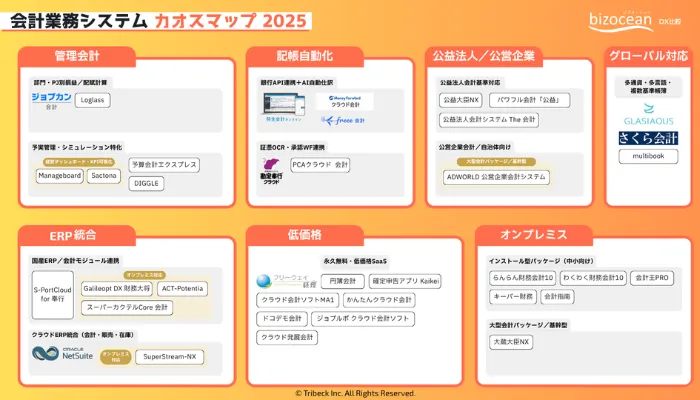Click the パワフル会計「公益」 box

529,100
